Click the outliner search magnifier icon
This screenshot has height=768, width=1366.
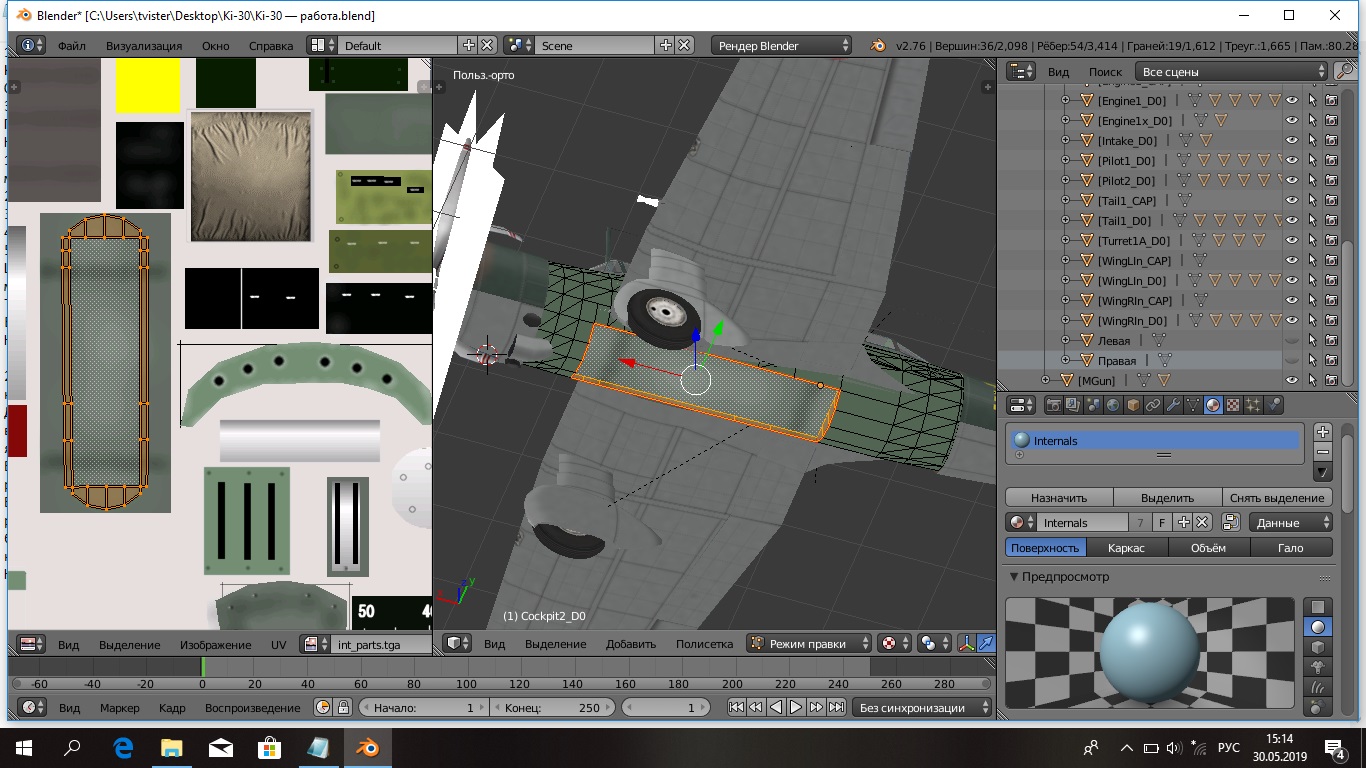tap(1344, 72)
